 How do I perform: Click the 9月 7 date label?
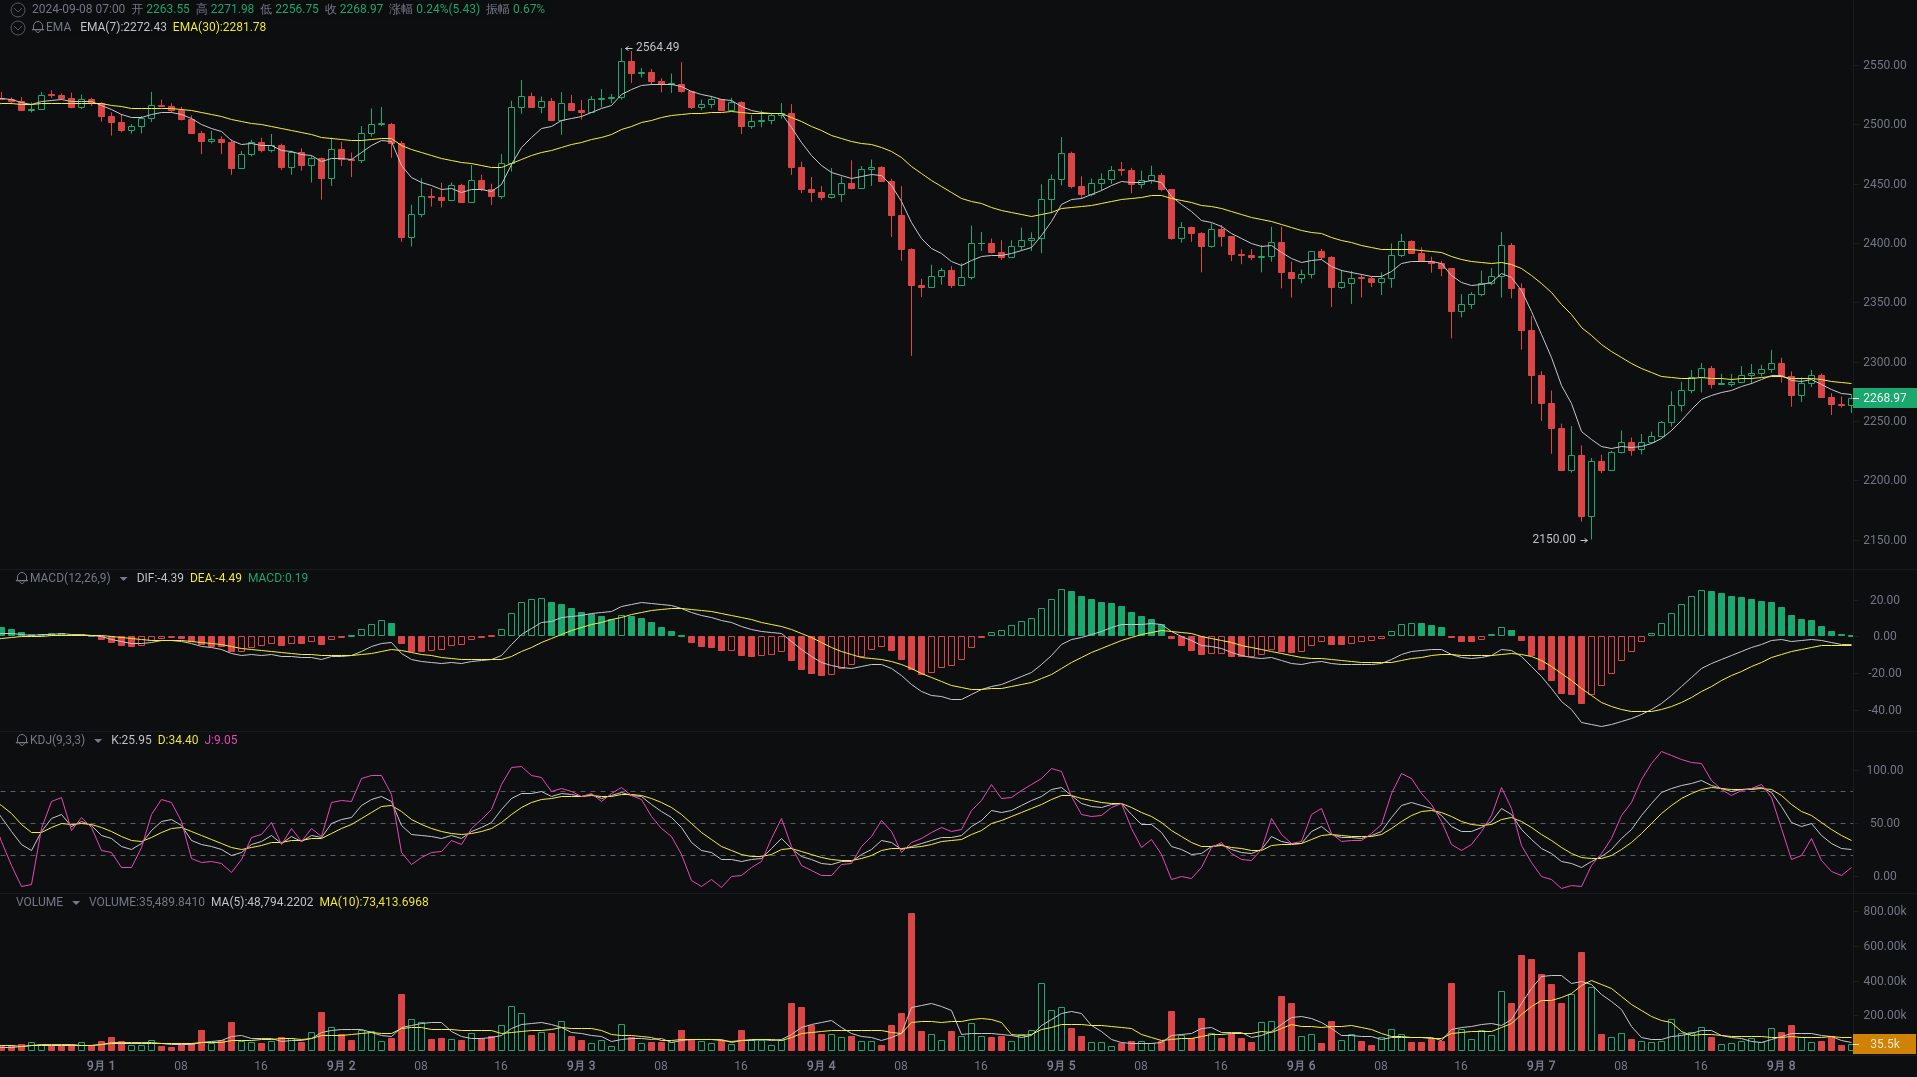1541,1066
